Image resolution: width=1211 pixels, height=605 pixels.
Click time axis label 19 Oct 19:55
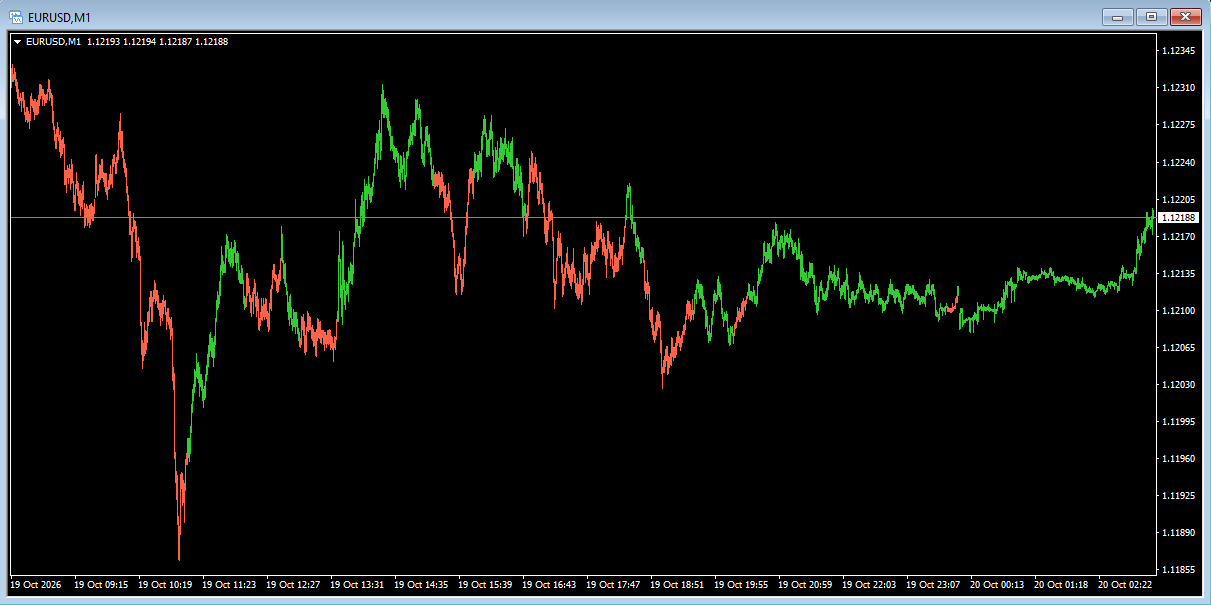point(741,584)
